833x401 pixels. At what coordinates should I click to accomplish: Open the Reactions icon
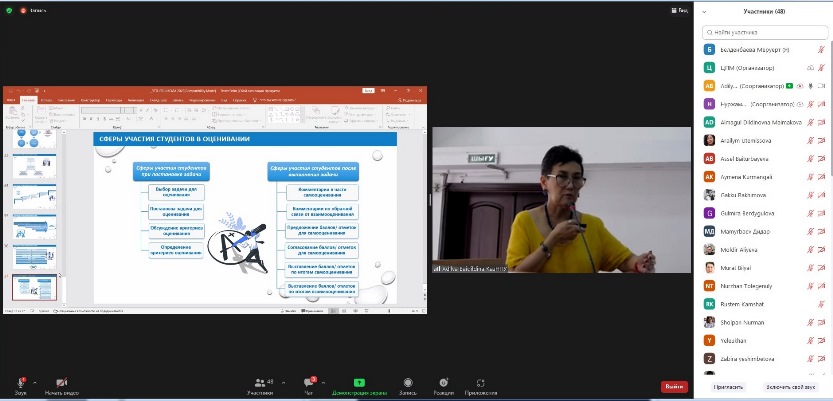(443, 382)
